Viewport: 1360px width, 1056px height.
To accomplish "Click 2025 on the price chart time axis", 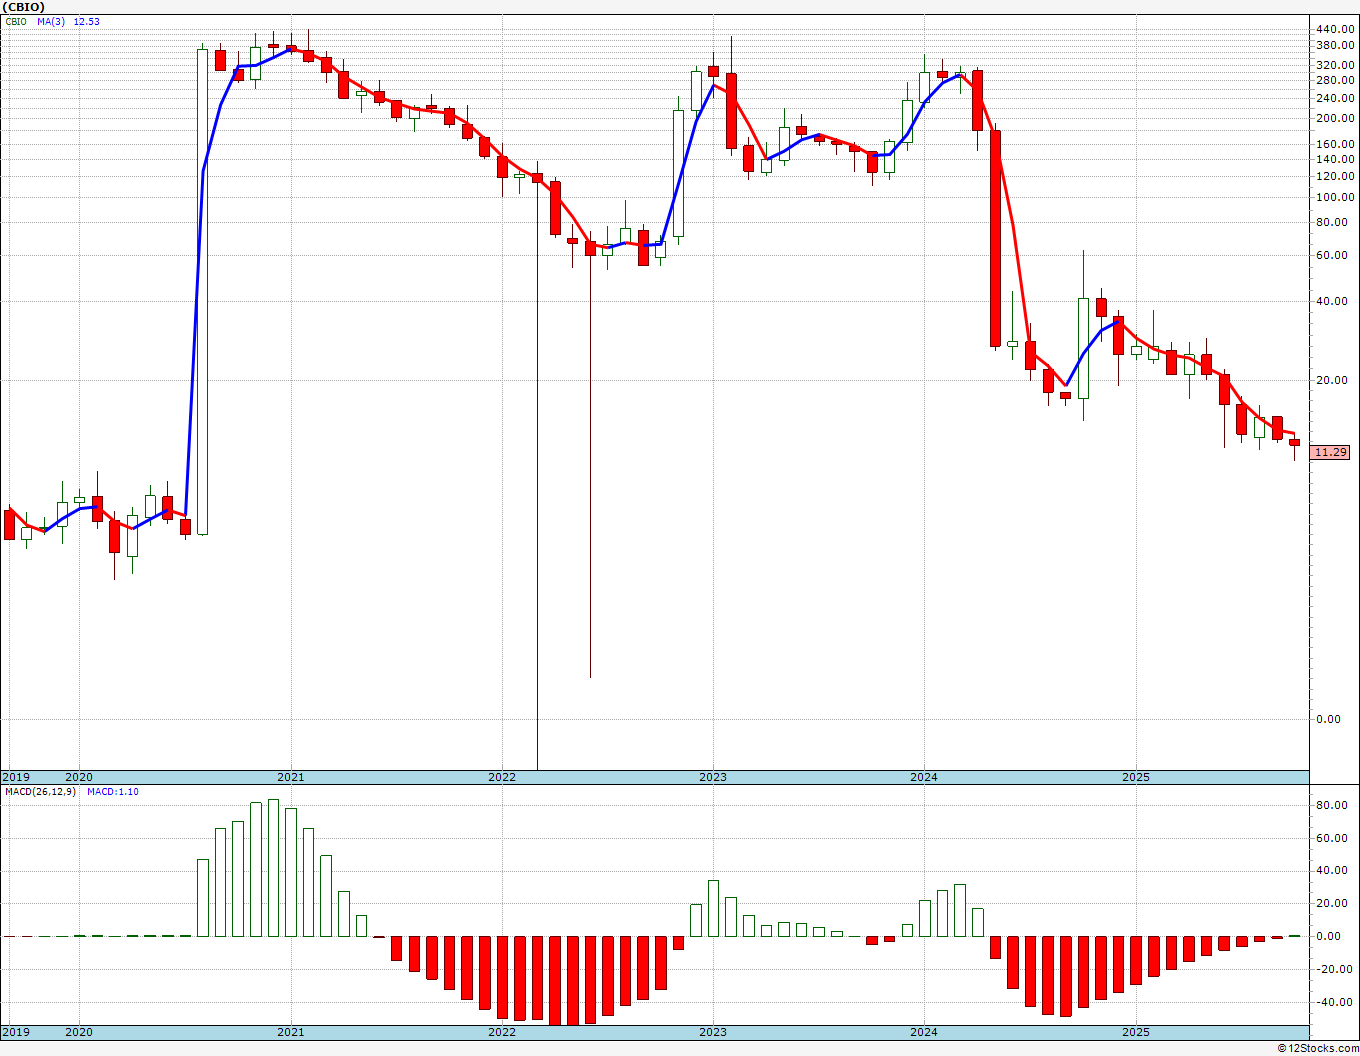I will click(1136, 777).
